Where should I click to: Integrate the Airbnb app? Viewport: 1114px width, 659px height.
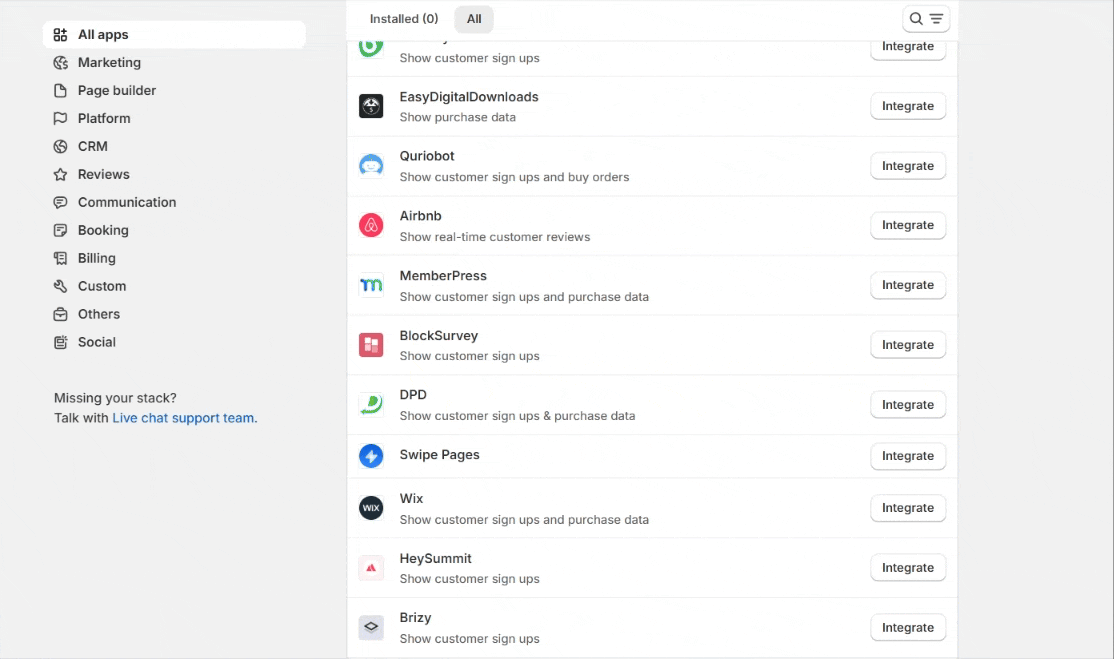coord(908,225)
